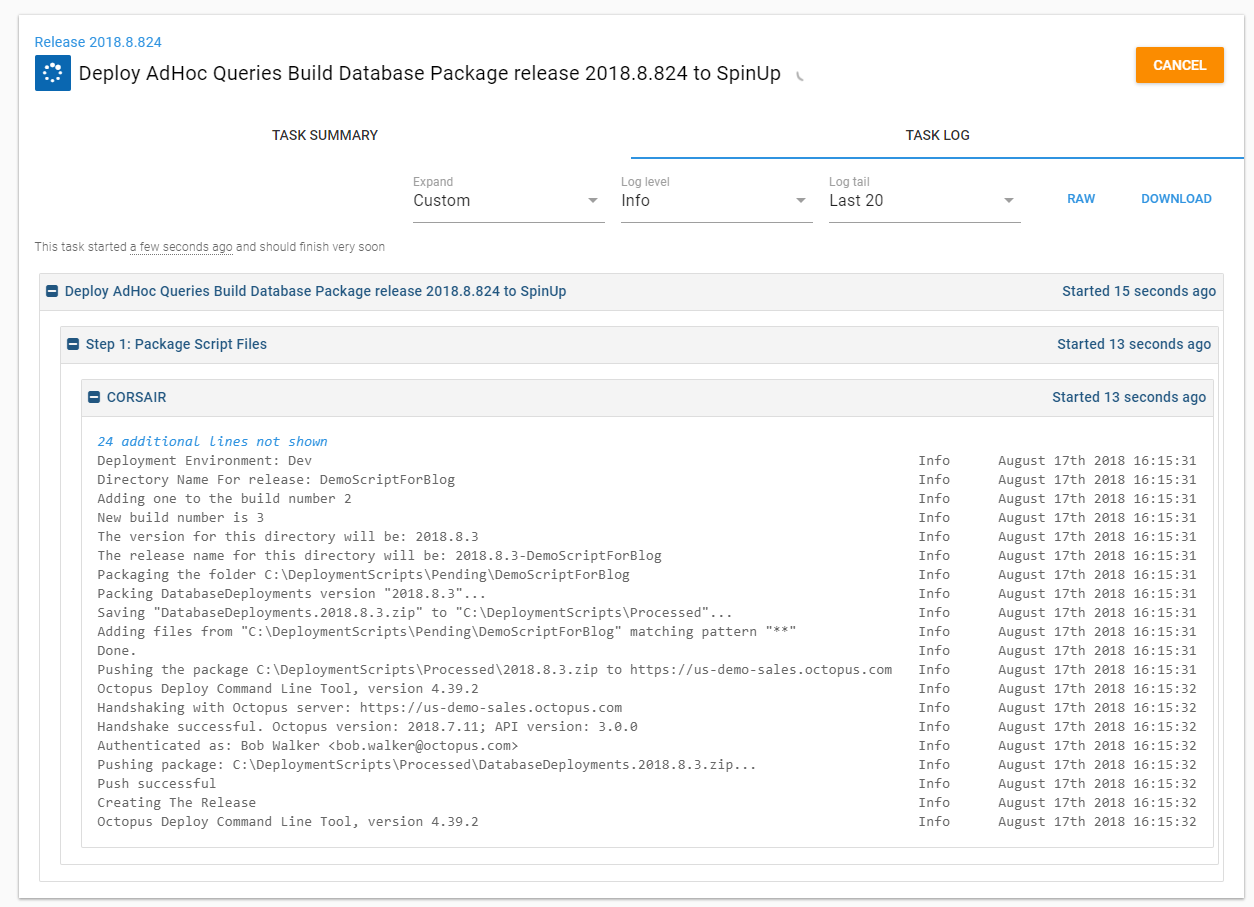Click the 'a few seconds ago' start time
Screen dimensions: 1254x907
181,247
